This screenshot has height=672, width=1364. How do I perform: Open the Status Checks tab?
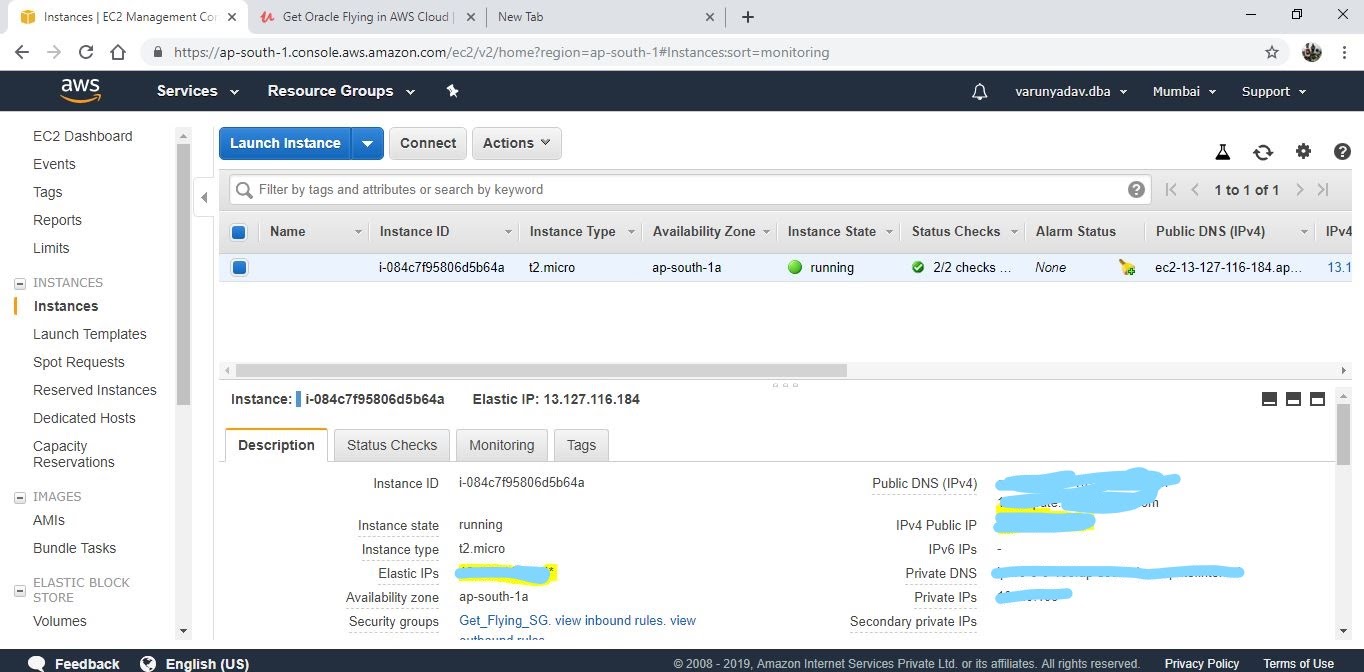point(391,445)
